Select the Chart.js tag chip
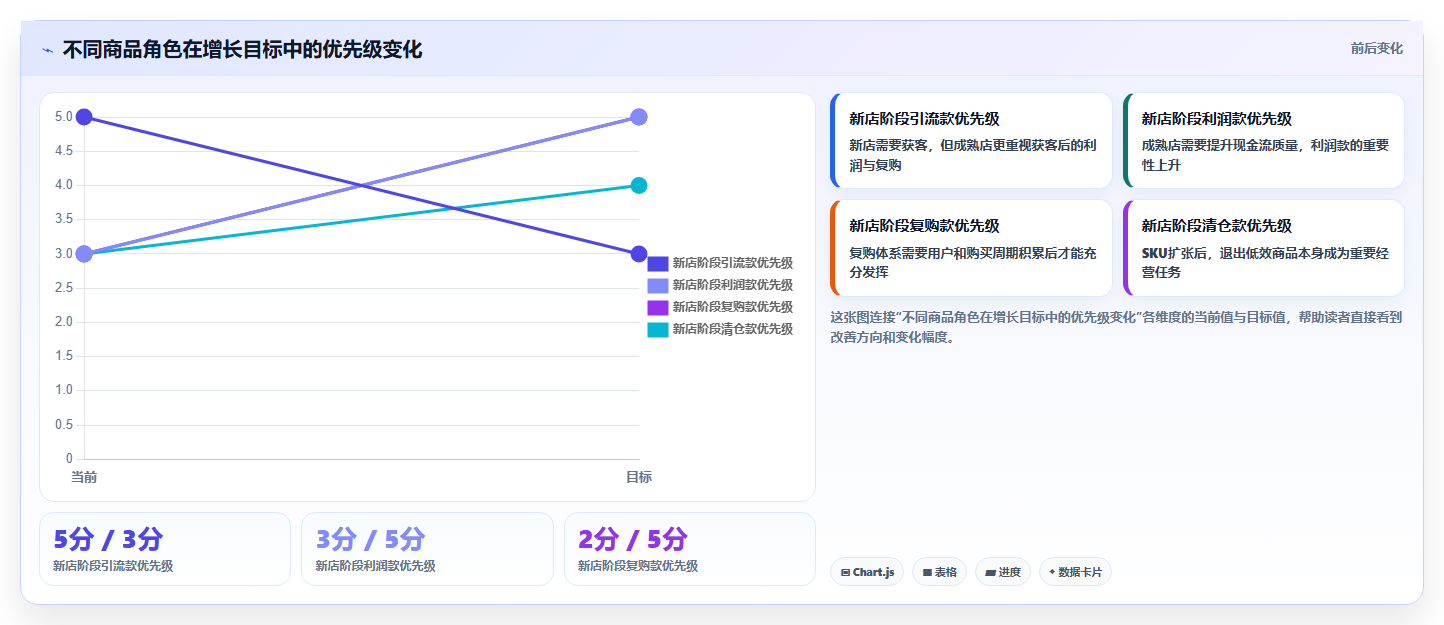 pyautogui.click(x=867, y=572)
